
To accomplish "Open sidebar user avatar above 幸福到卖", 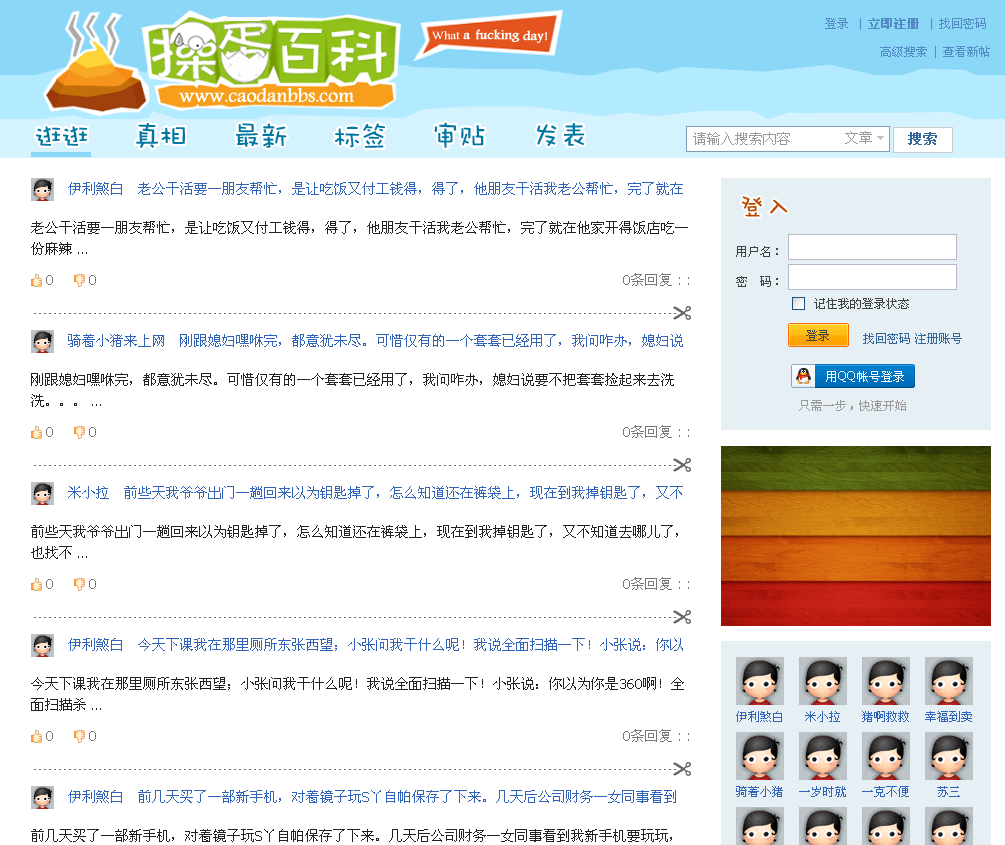I will [949, 681].
